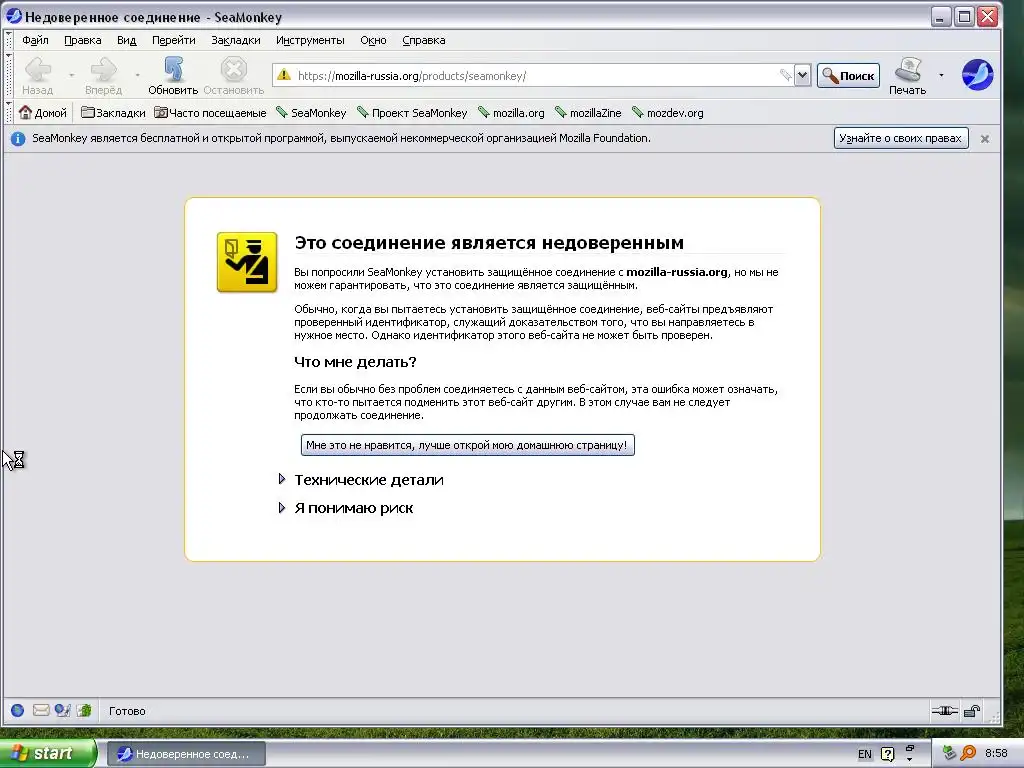Click the bookmarks toolbar grippy handle
Image resolution: width=1024 pixels, height=768 pixels.
click(x=9, y=112)
